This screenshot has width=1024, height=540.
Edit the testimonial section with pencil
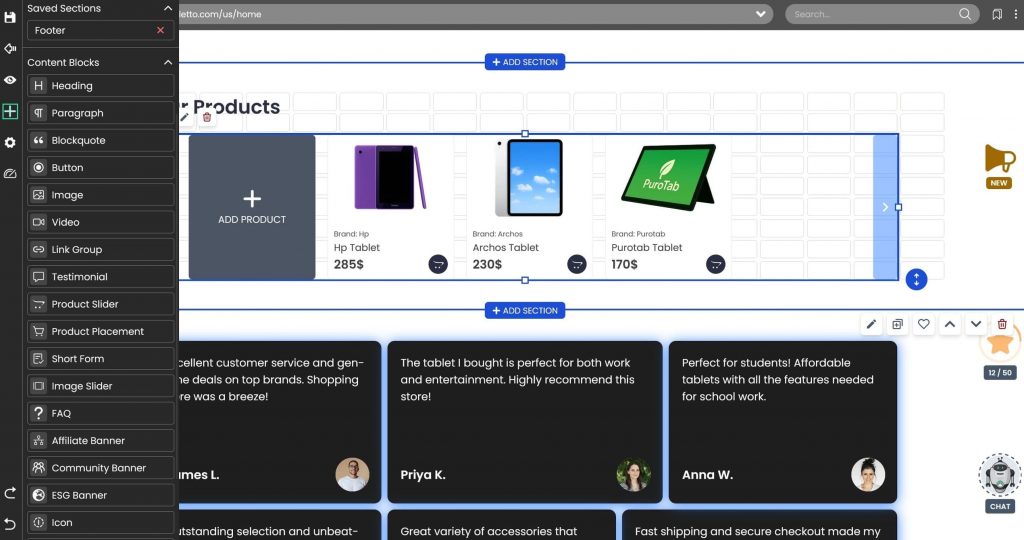[x=871, y=325]
